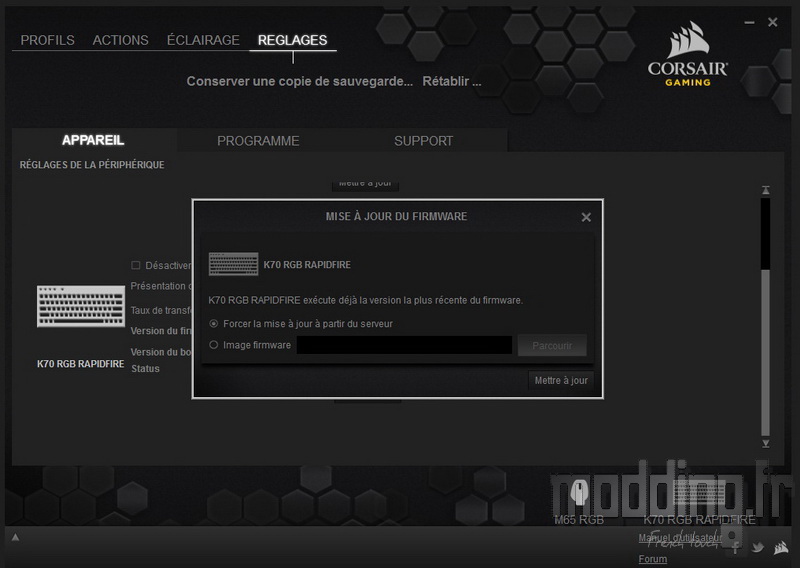Open the ÉCLAIRAGE tab
The height and width of the screenshot is (568, 800).
pos(203,40)
